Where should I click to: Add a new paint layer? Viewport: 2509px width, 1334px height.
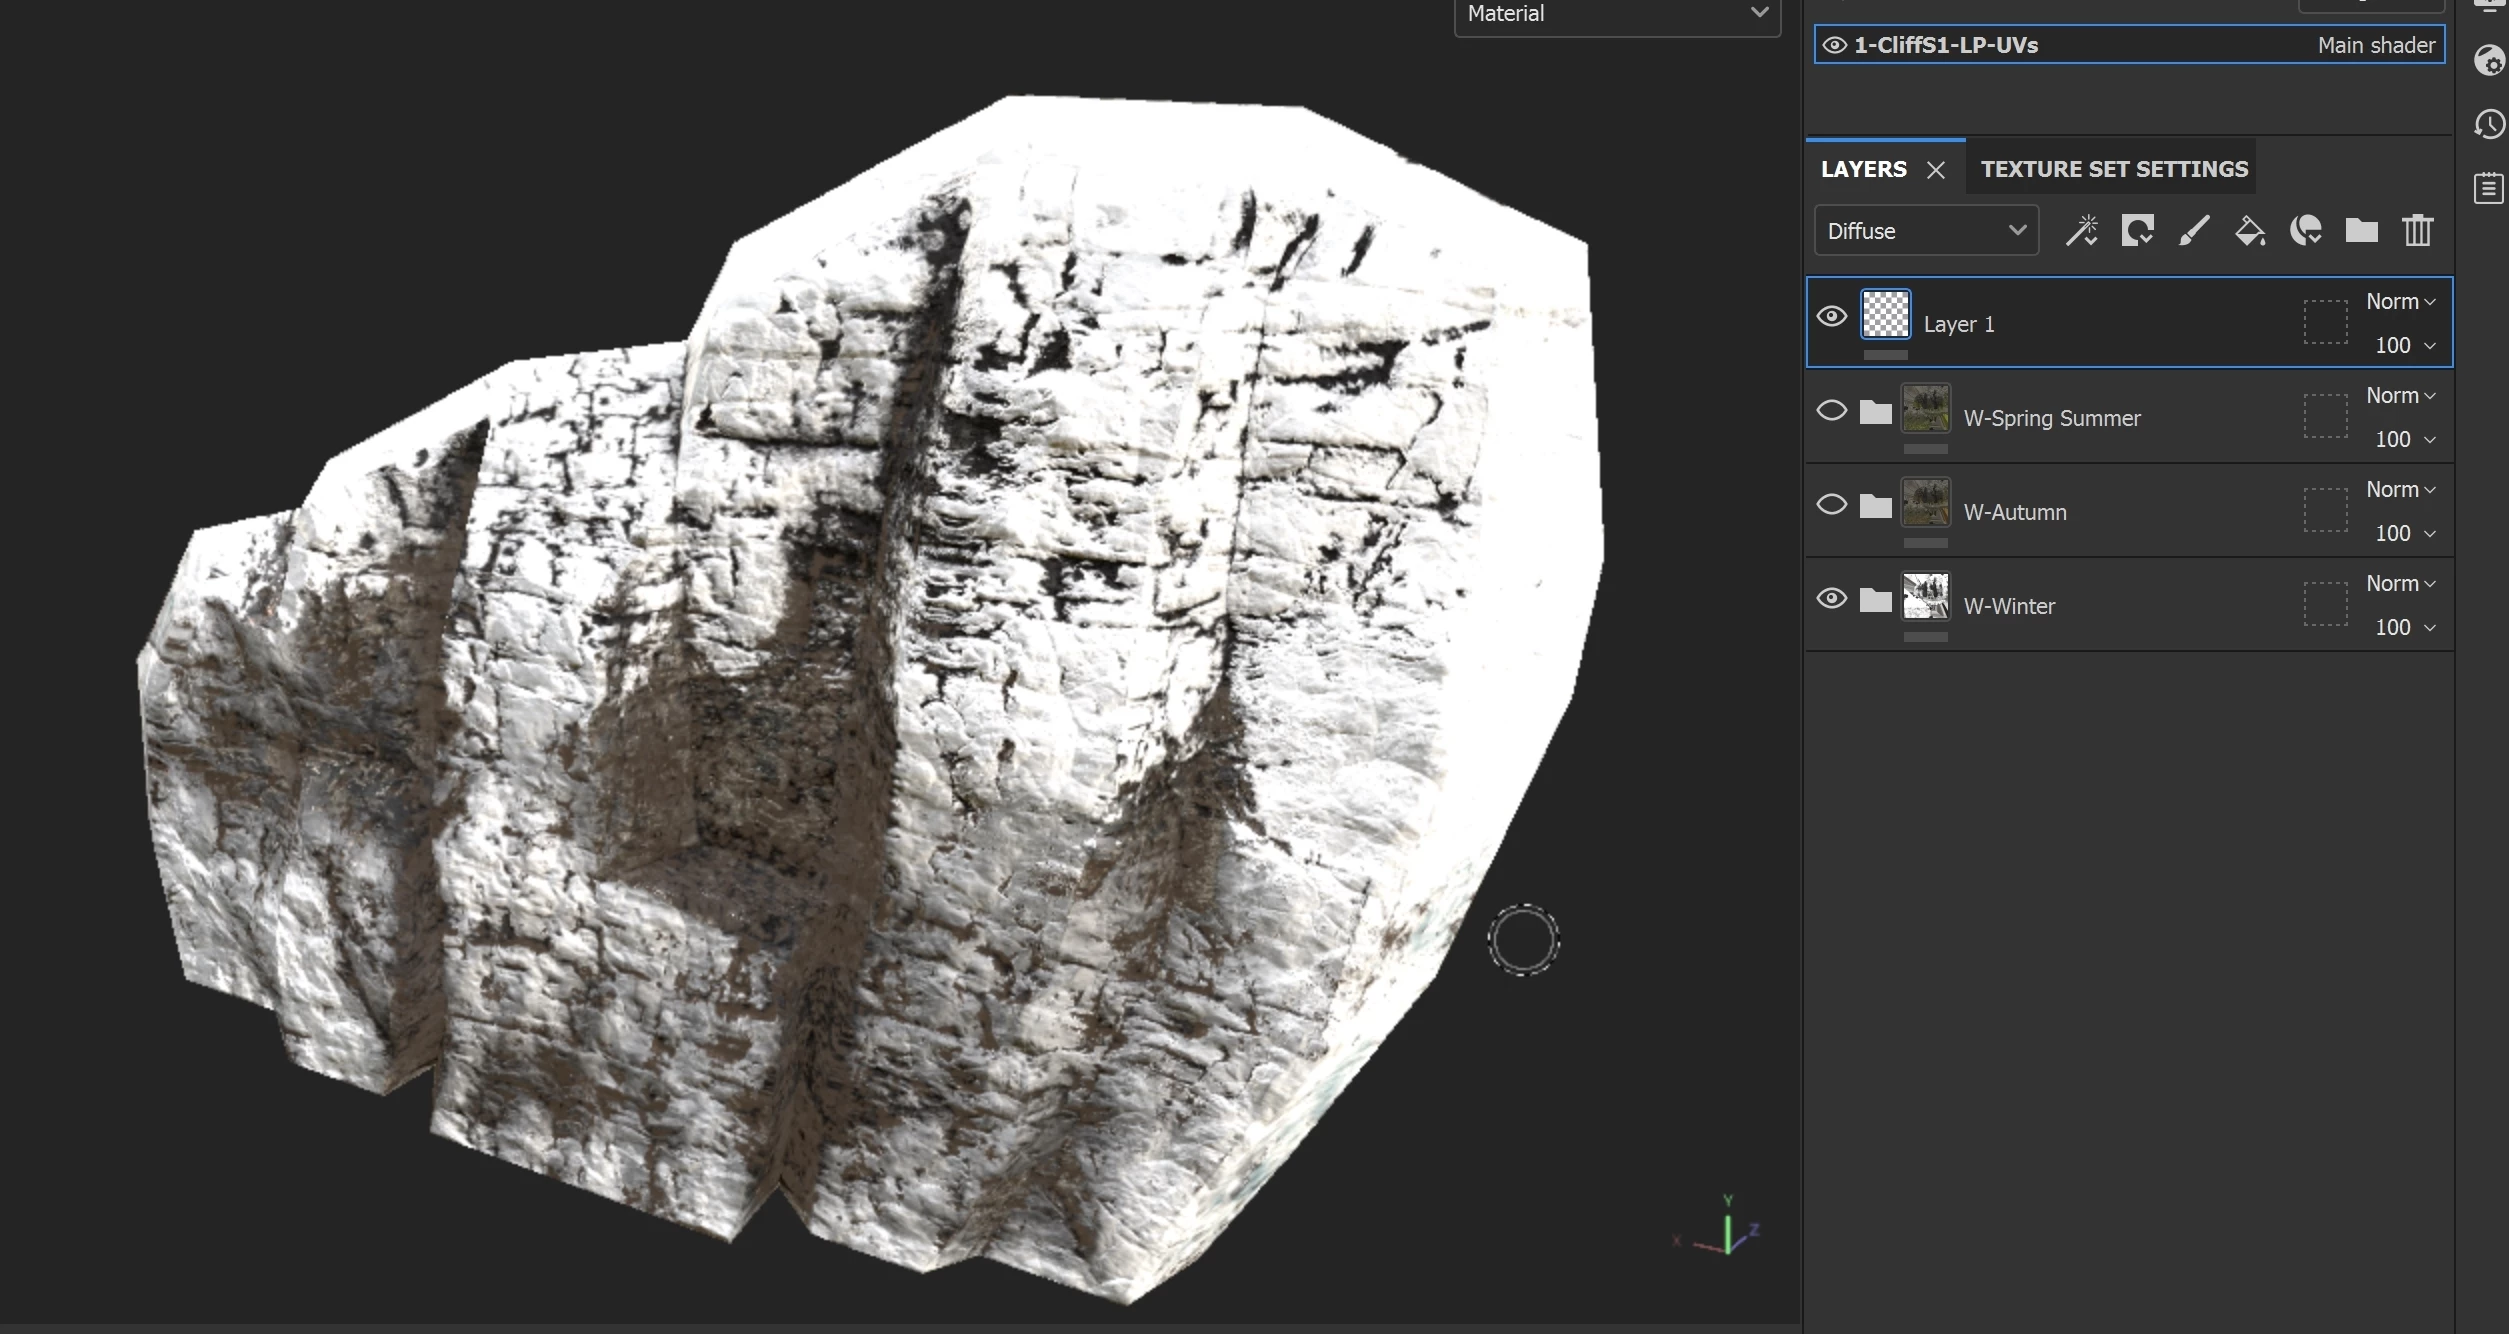[2193, 231]
